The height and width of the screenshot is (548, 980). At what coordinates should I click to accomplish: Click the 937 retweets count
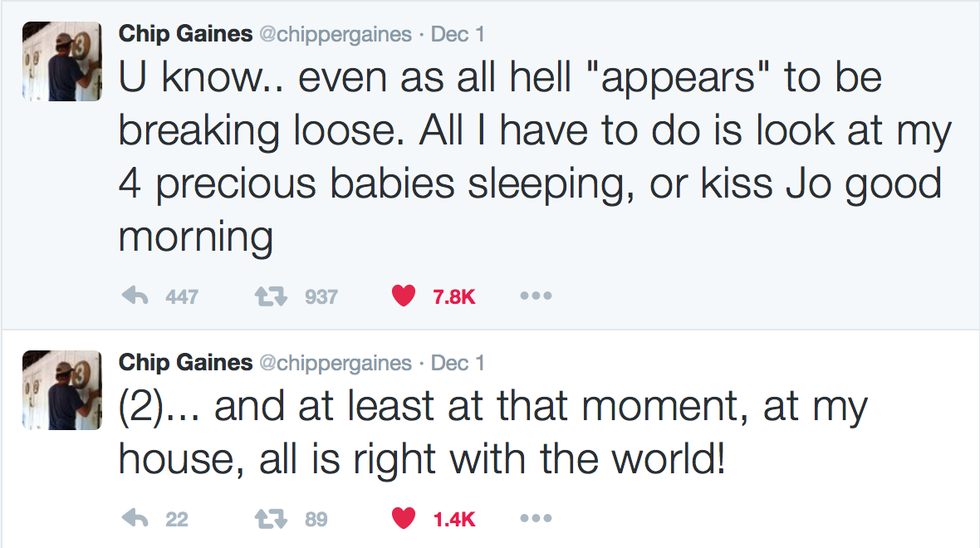[x=321, y=297]
